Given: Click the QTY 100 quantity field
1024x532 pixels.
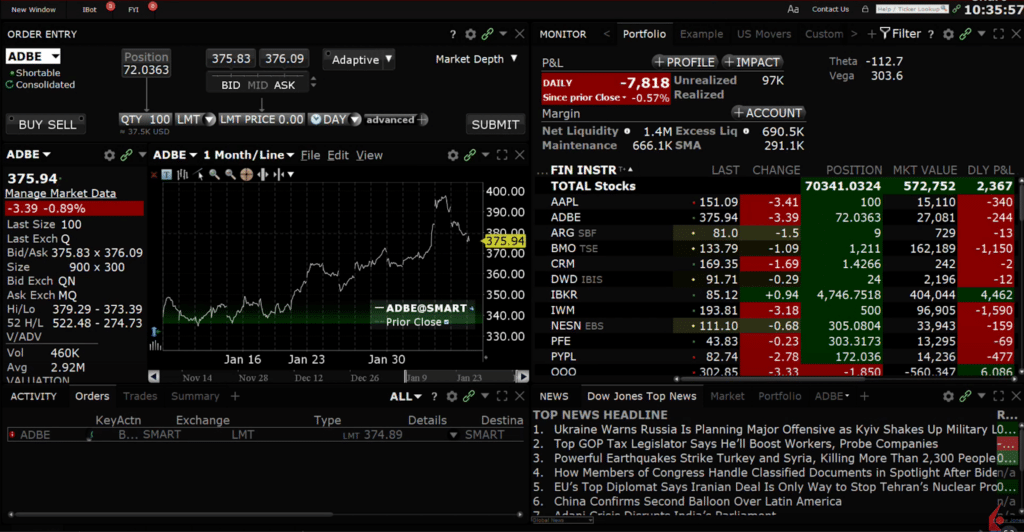Looking at the screenshot, I should tap(145, 119).
